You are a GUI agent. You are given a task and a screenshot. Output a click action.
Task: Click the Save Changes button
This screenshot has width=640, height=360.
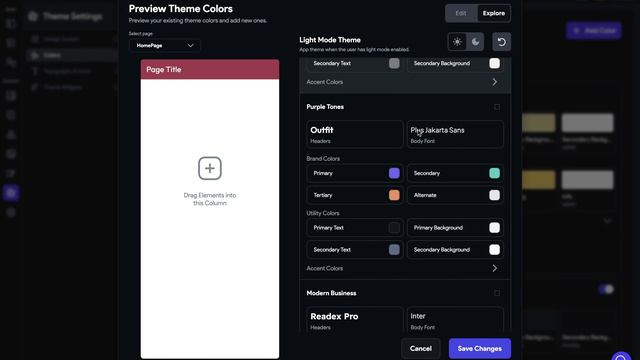[480, 349]
